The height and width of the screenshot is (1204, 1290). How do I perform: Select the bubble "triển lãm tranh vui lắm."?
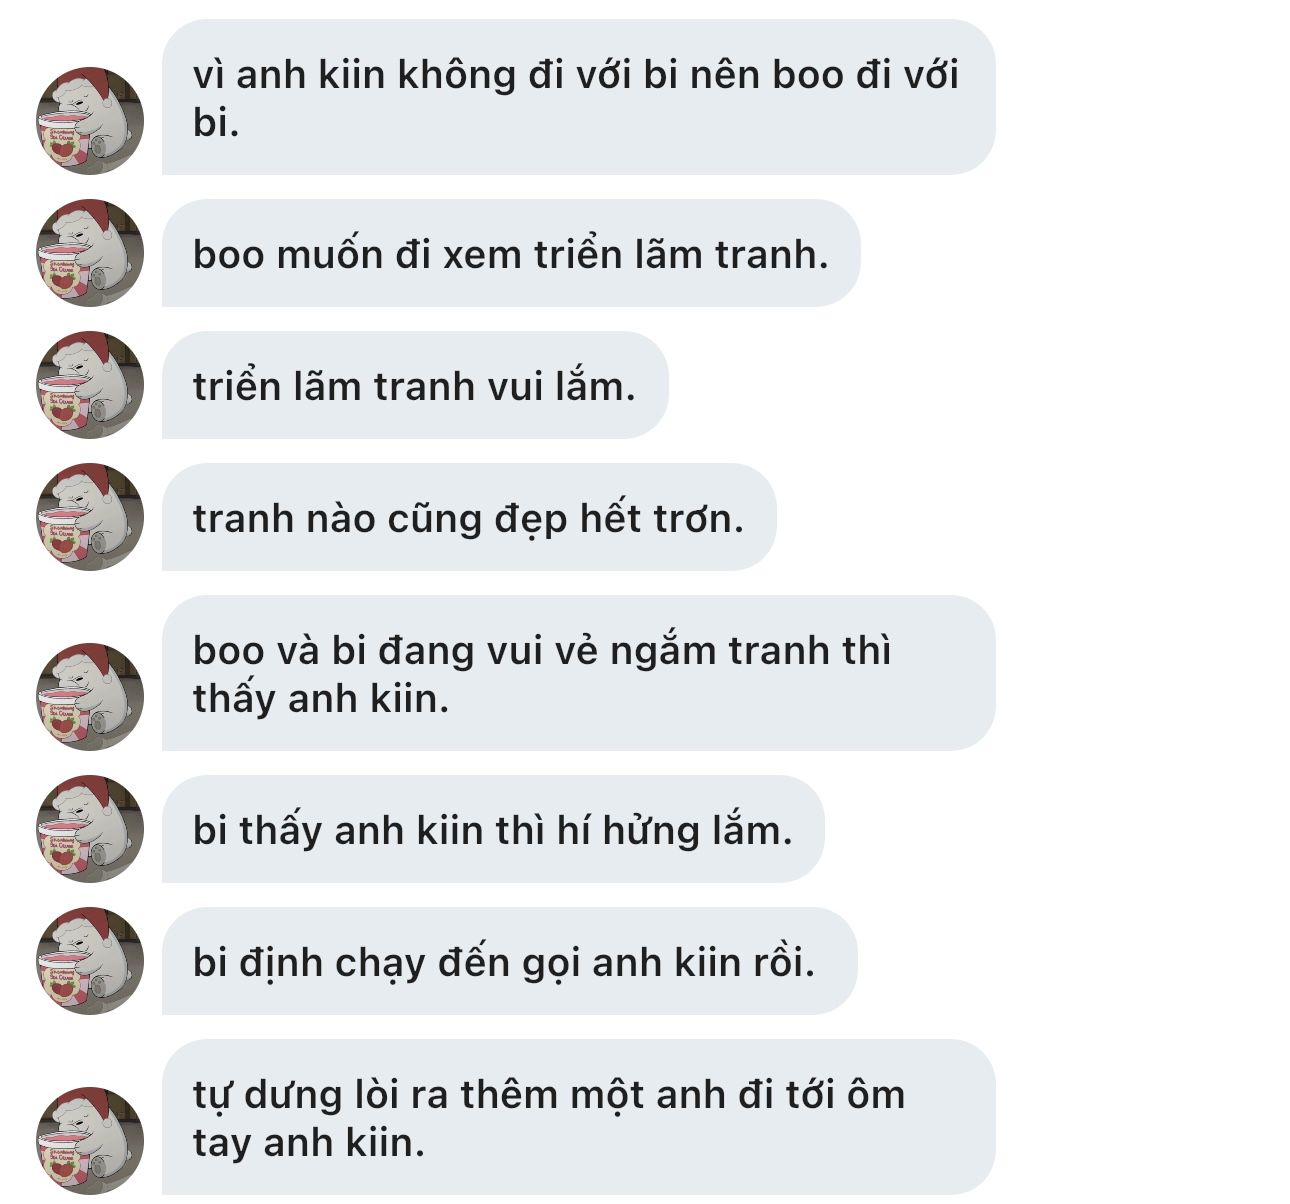click(415, 385)
